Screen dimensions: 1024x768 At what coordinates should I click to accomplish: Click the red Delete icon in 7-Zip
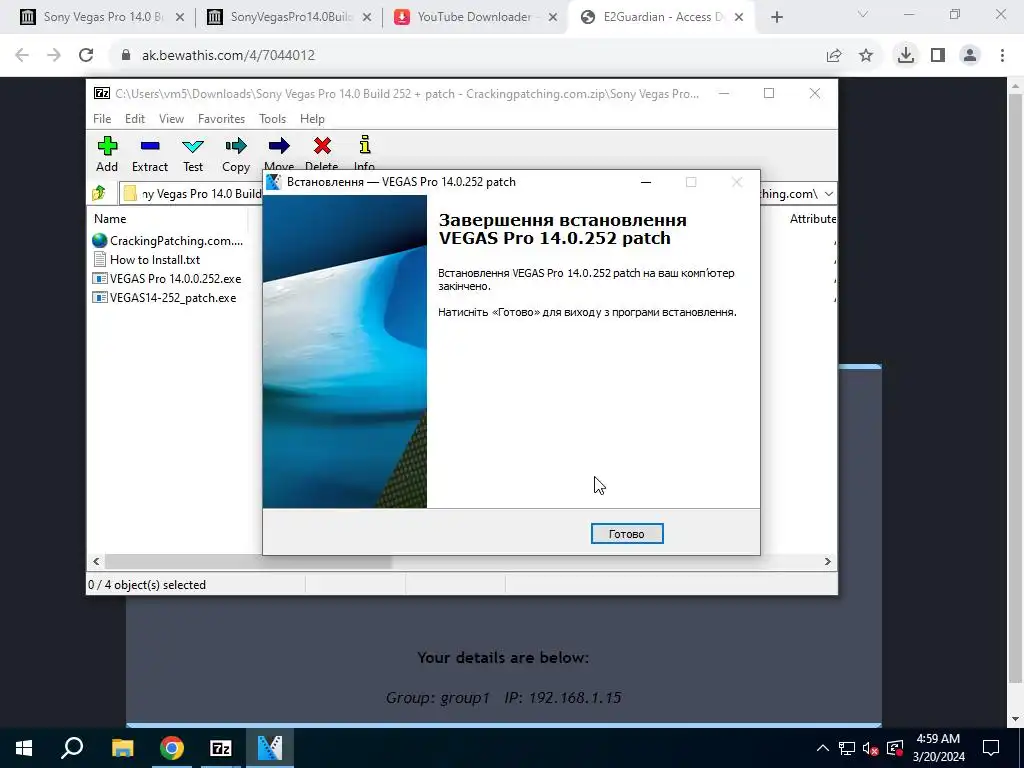[322, 146]
